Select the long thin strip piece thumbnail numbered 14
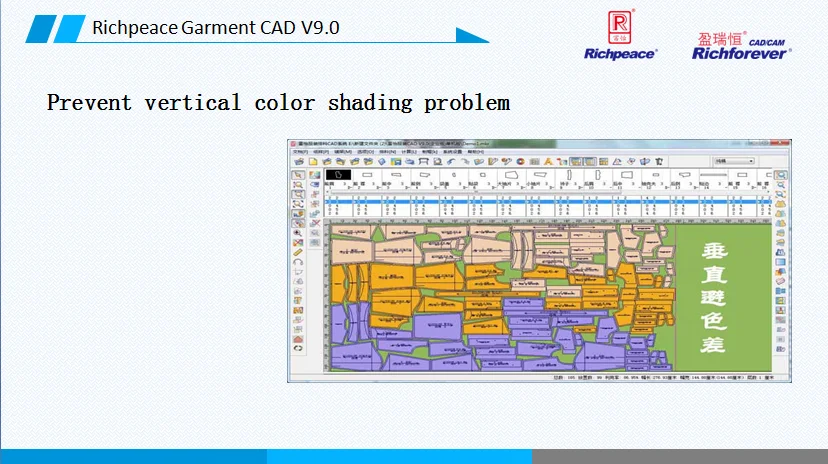The width and height of the screenshot is (828, 464). 713,175
